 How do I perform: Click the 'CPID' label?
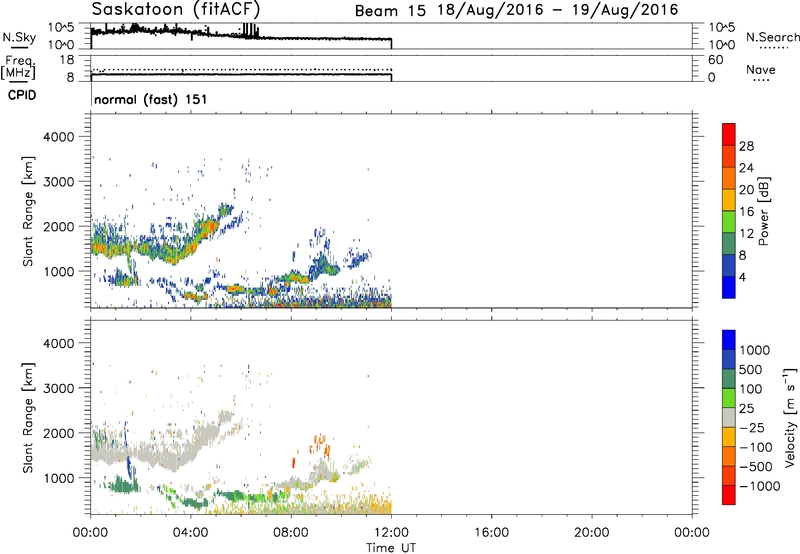tap(22, 95)
